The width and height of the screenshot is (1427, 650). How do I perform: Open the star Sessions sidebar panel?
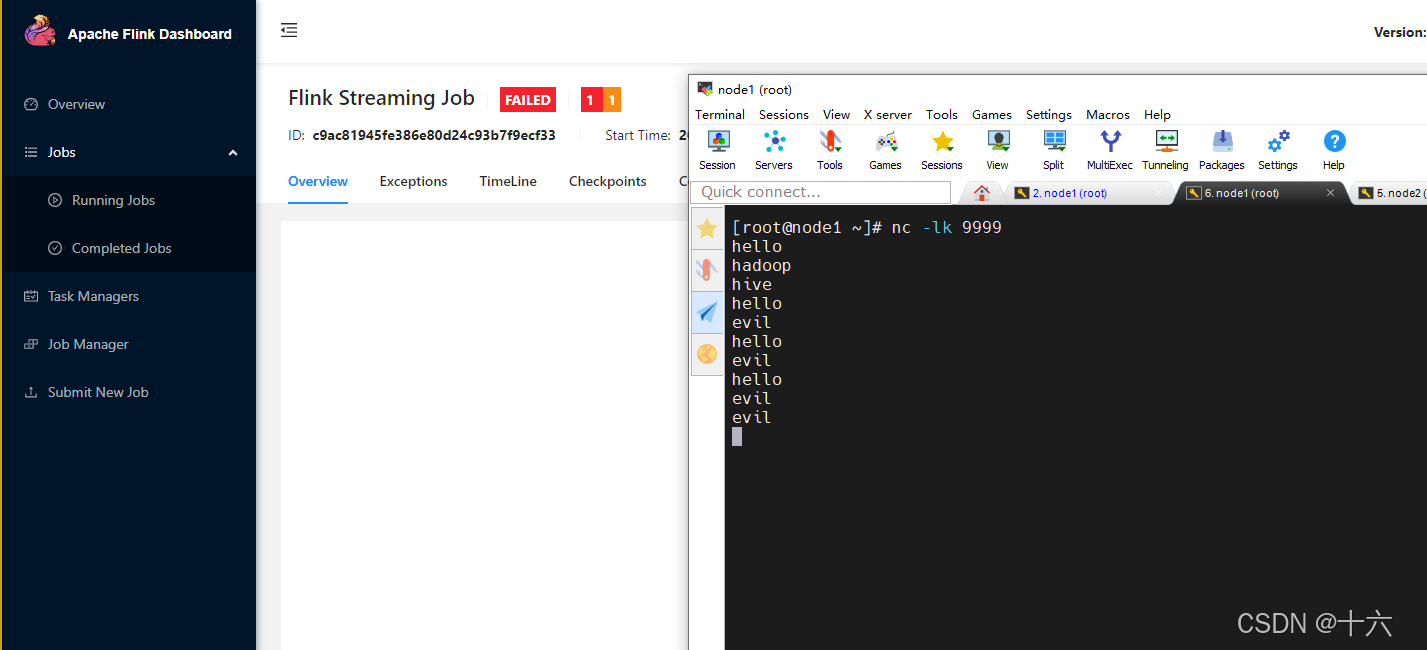click(x=707, y=228)
